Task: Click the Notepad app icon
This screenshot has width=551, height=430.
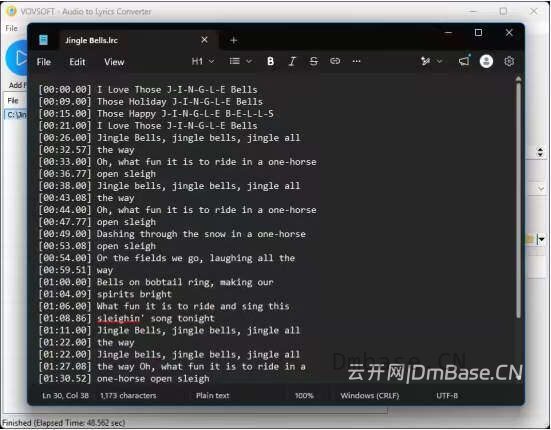Action: (x=44, y=40)
